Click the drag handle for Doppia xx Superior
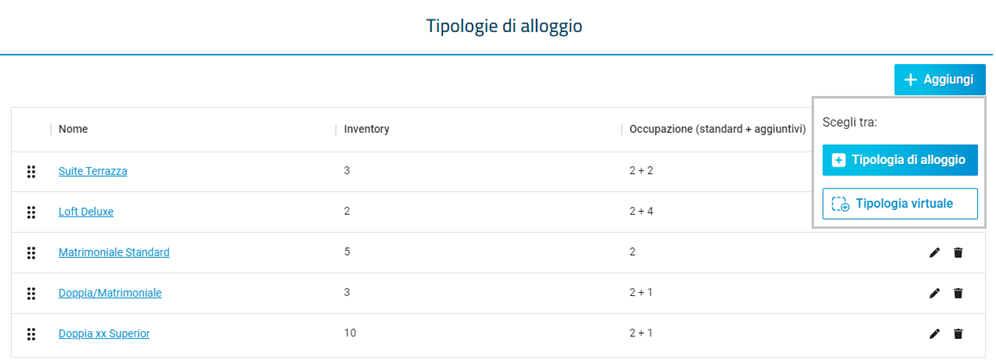The image size is (996, 360). (x=30, y=334)
